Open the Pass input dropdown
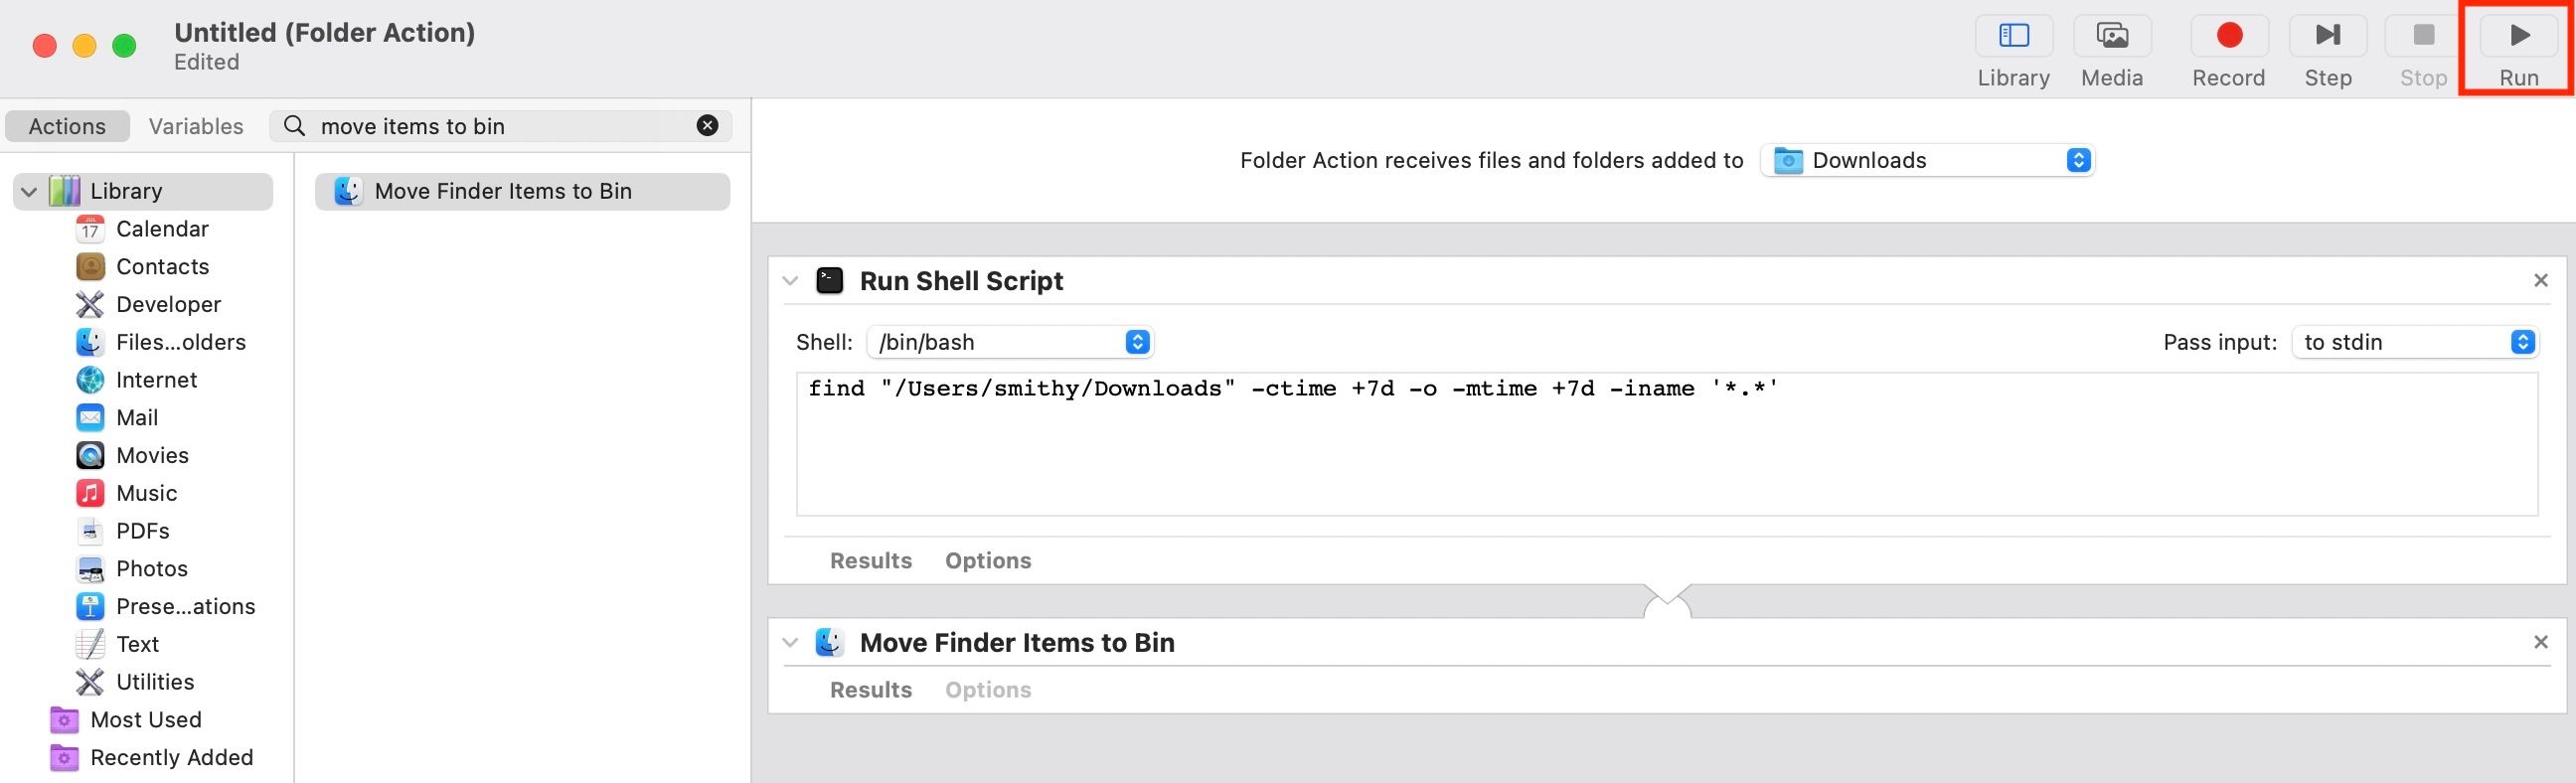The image size is (2576, 783). pos(2415,342)
